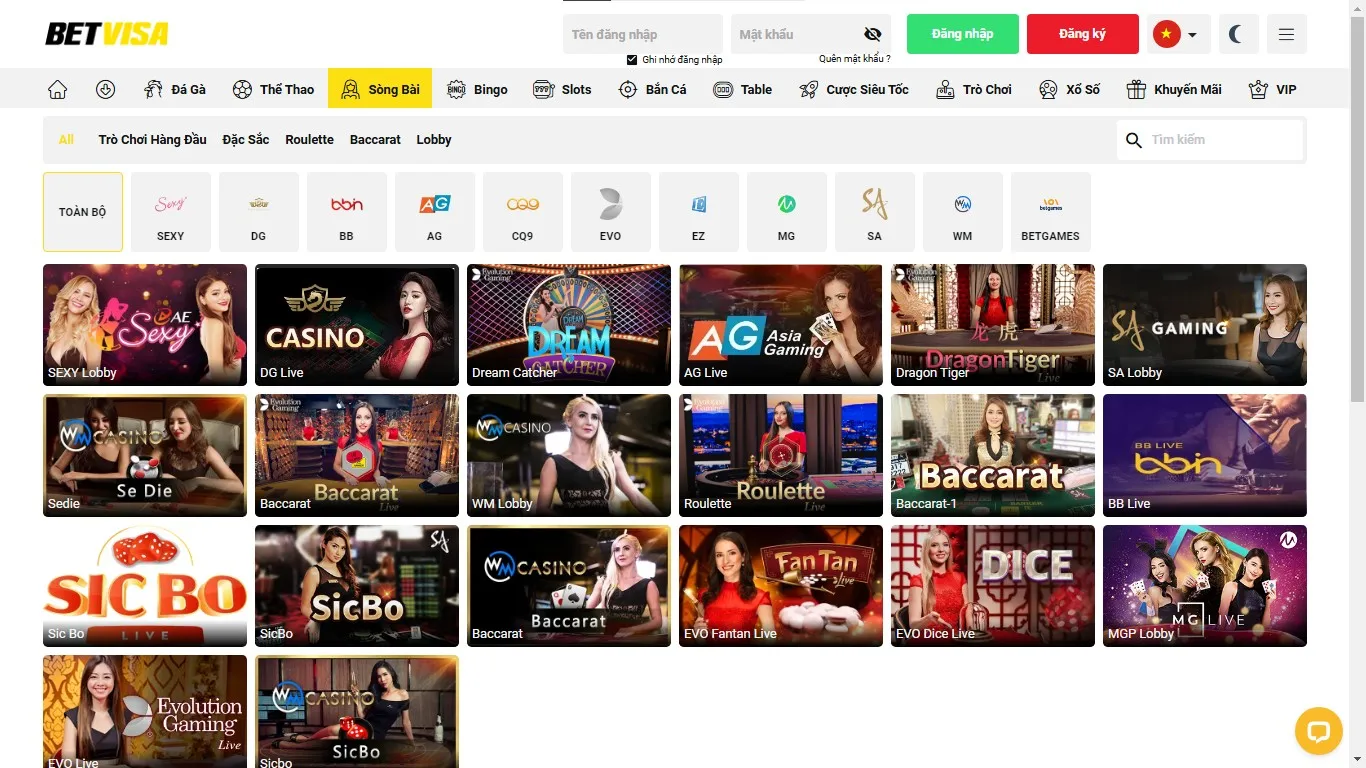Open the MGP Lobby game thumbnail
This screenshot has width=1366, height=768.
click(x=1205, y=586)
